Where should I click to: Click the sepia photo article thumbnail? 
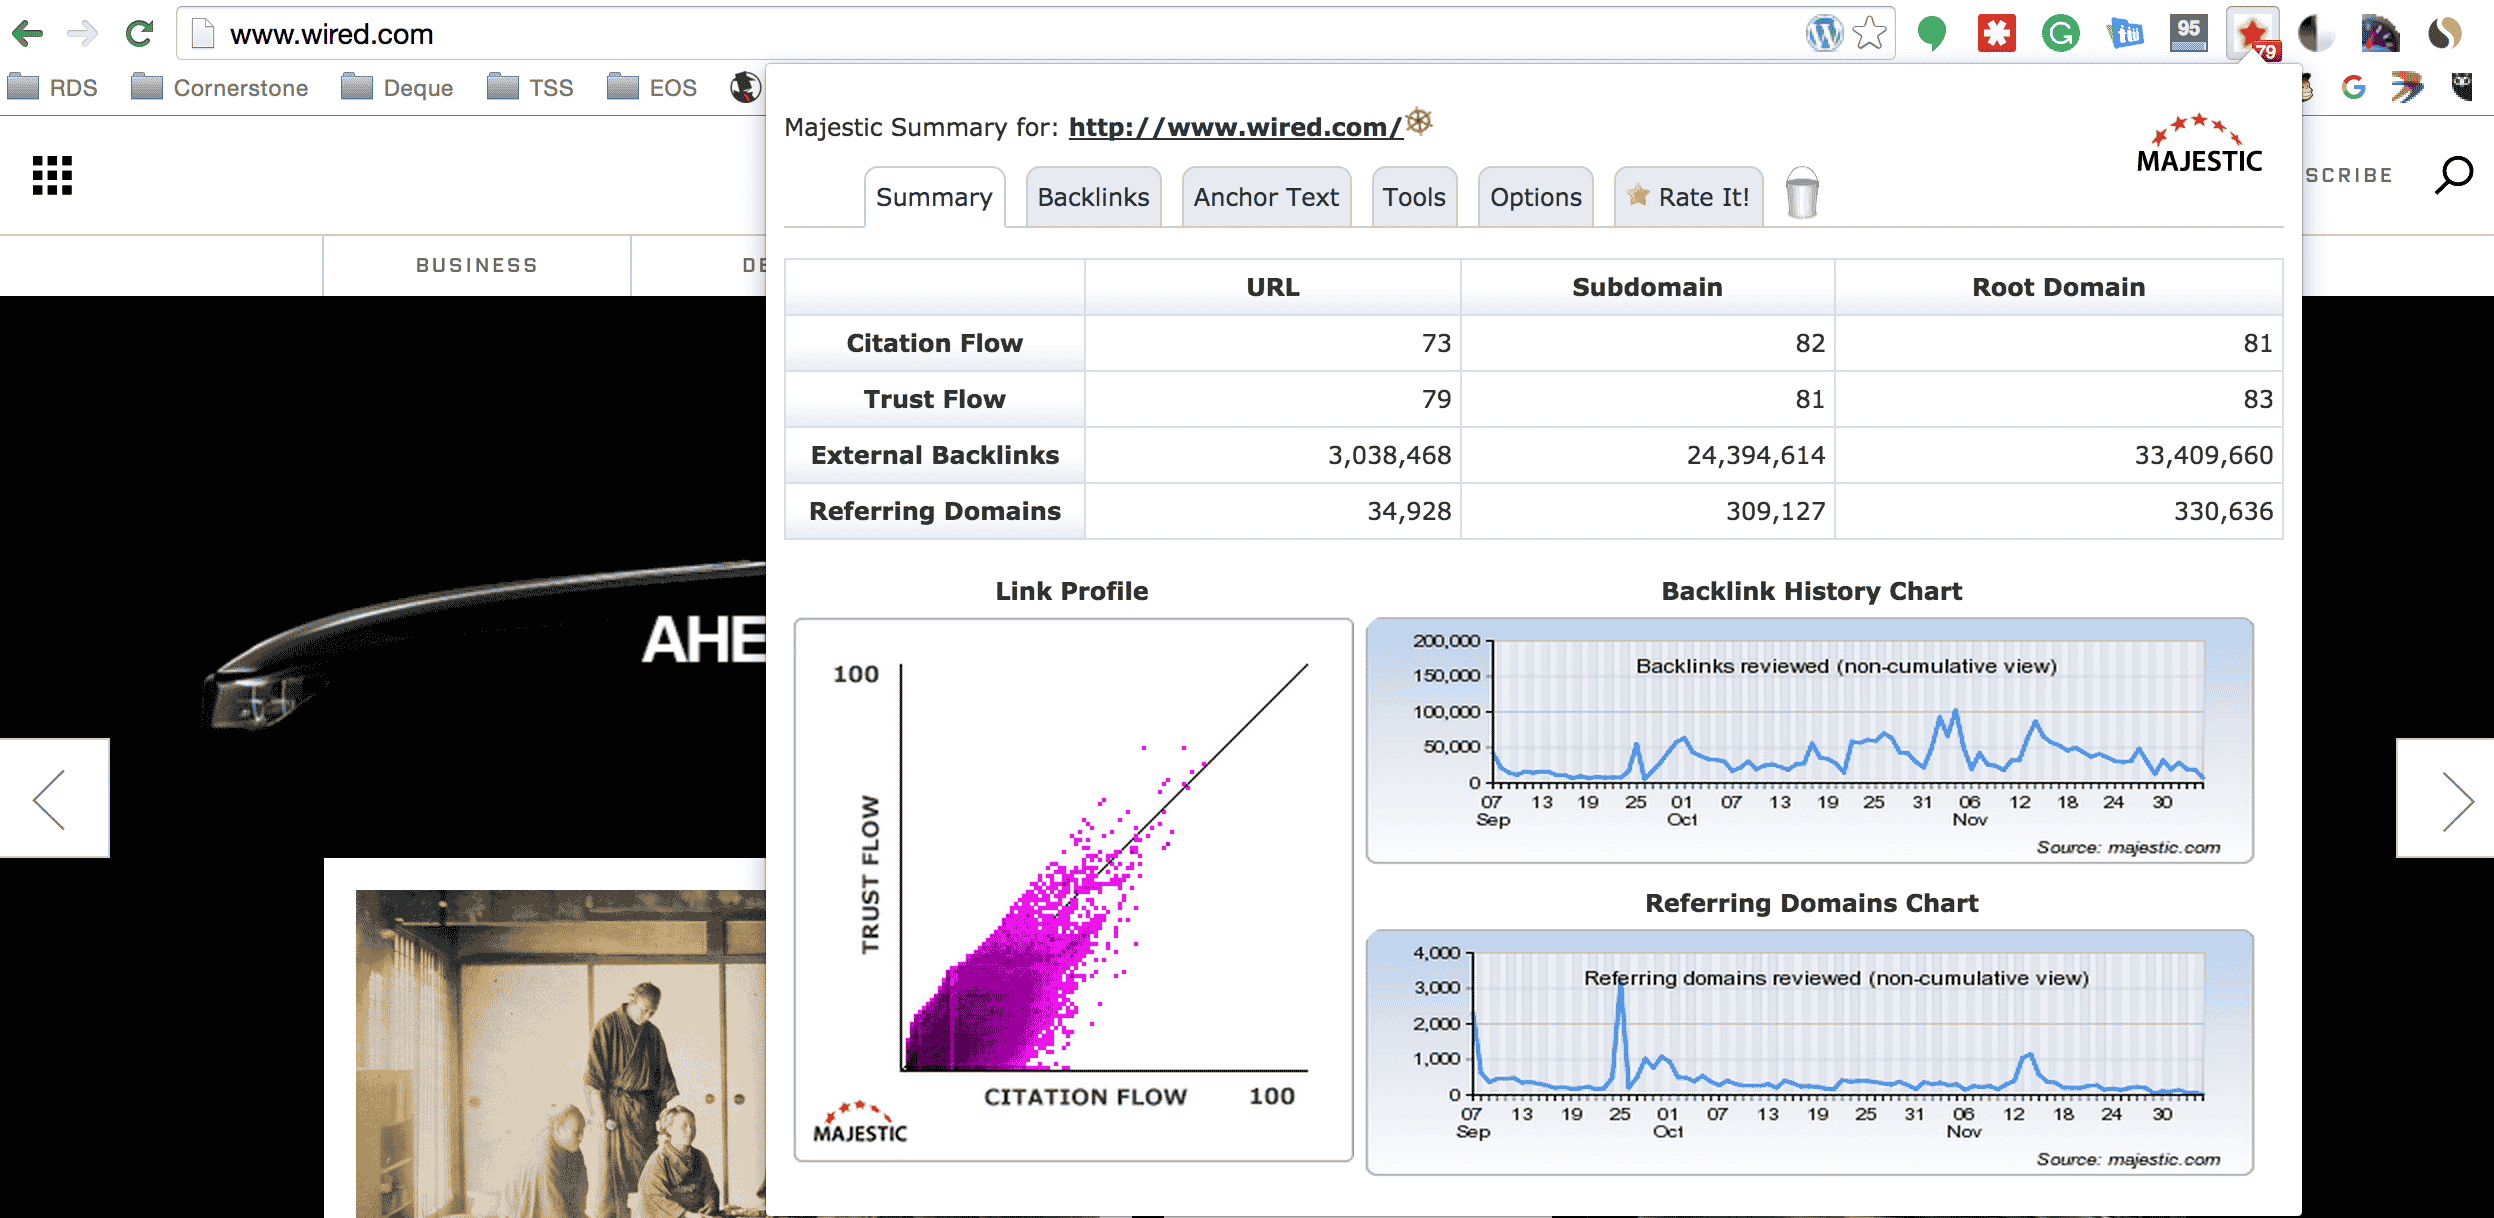(561, 1054)
